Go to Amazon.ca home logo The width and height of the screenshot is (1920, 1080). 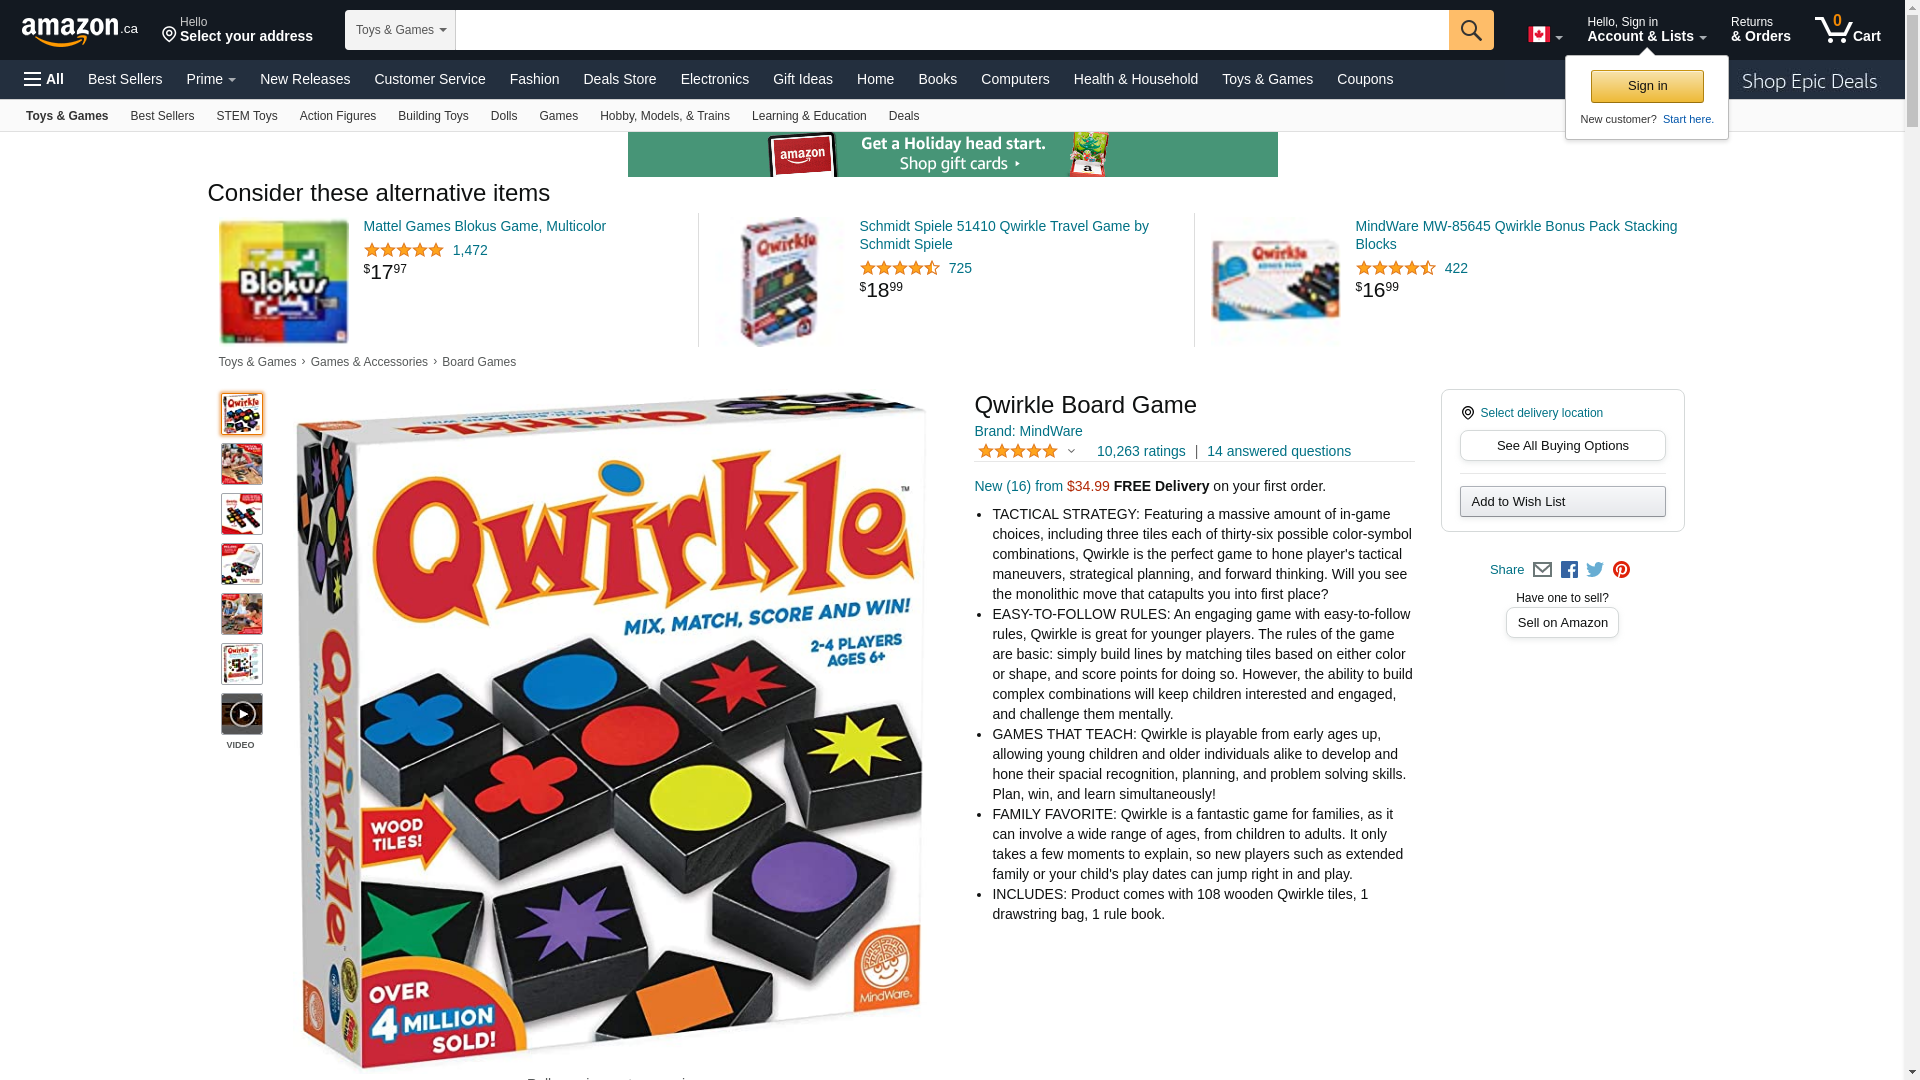pyautogui.click(x=80, y=32)
